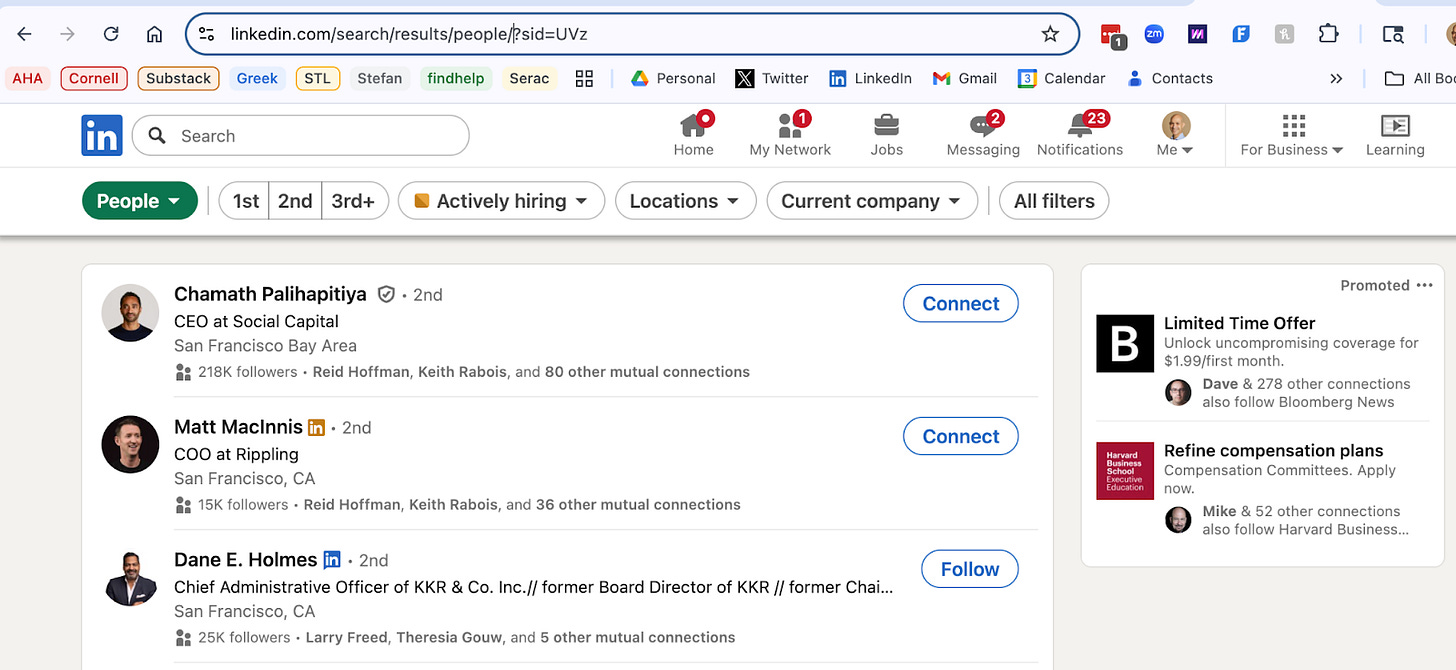Open the Contacts bookmark
This screenshot has width=1456, height=670.
[x=1170, y=78]
